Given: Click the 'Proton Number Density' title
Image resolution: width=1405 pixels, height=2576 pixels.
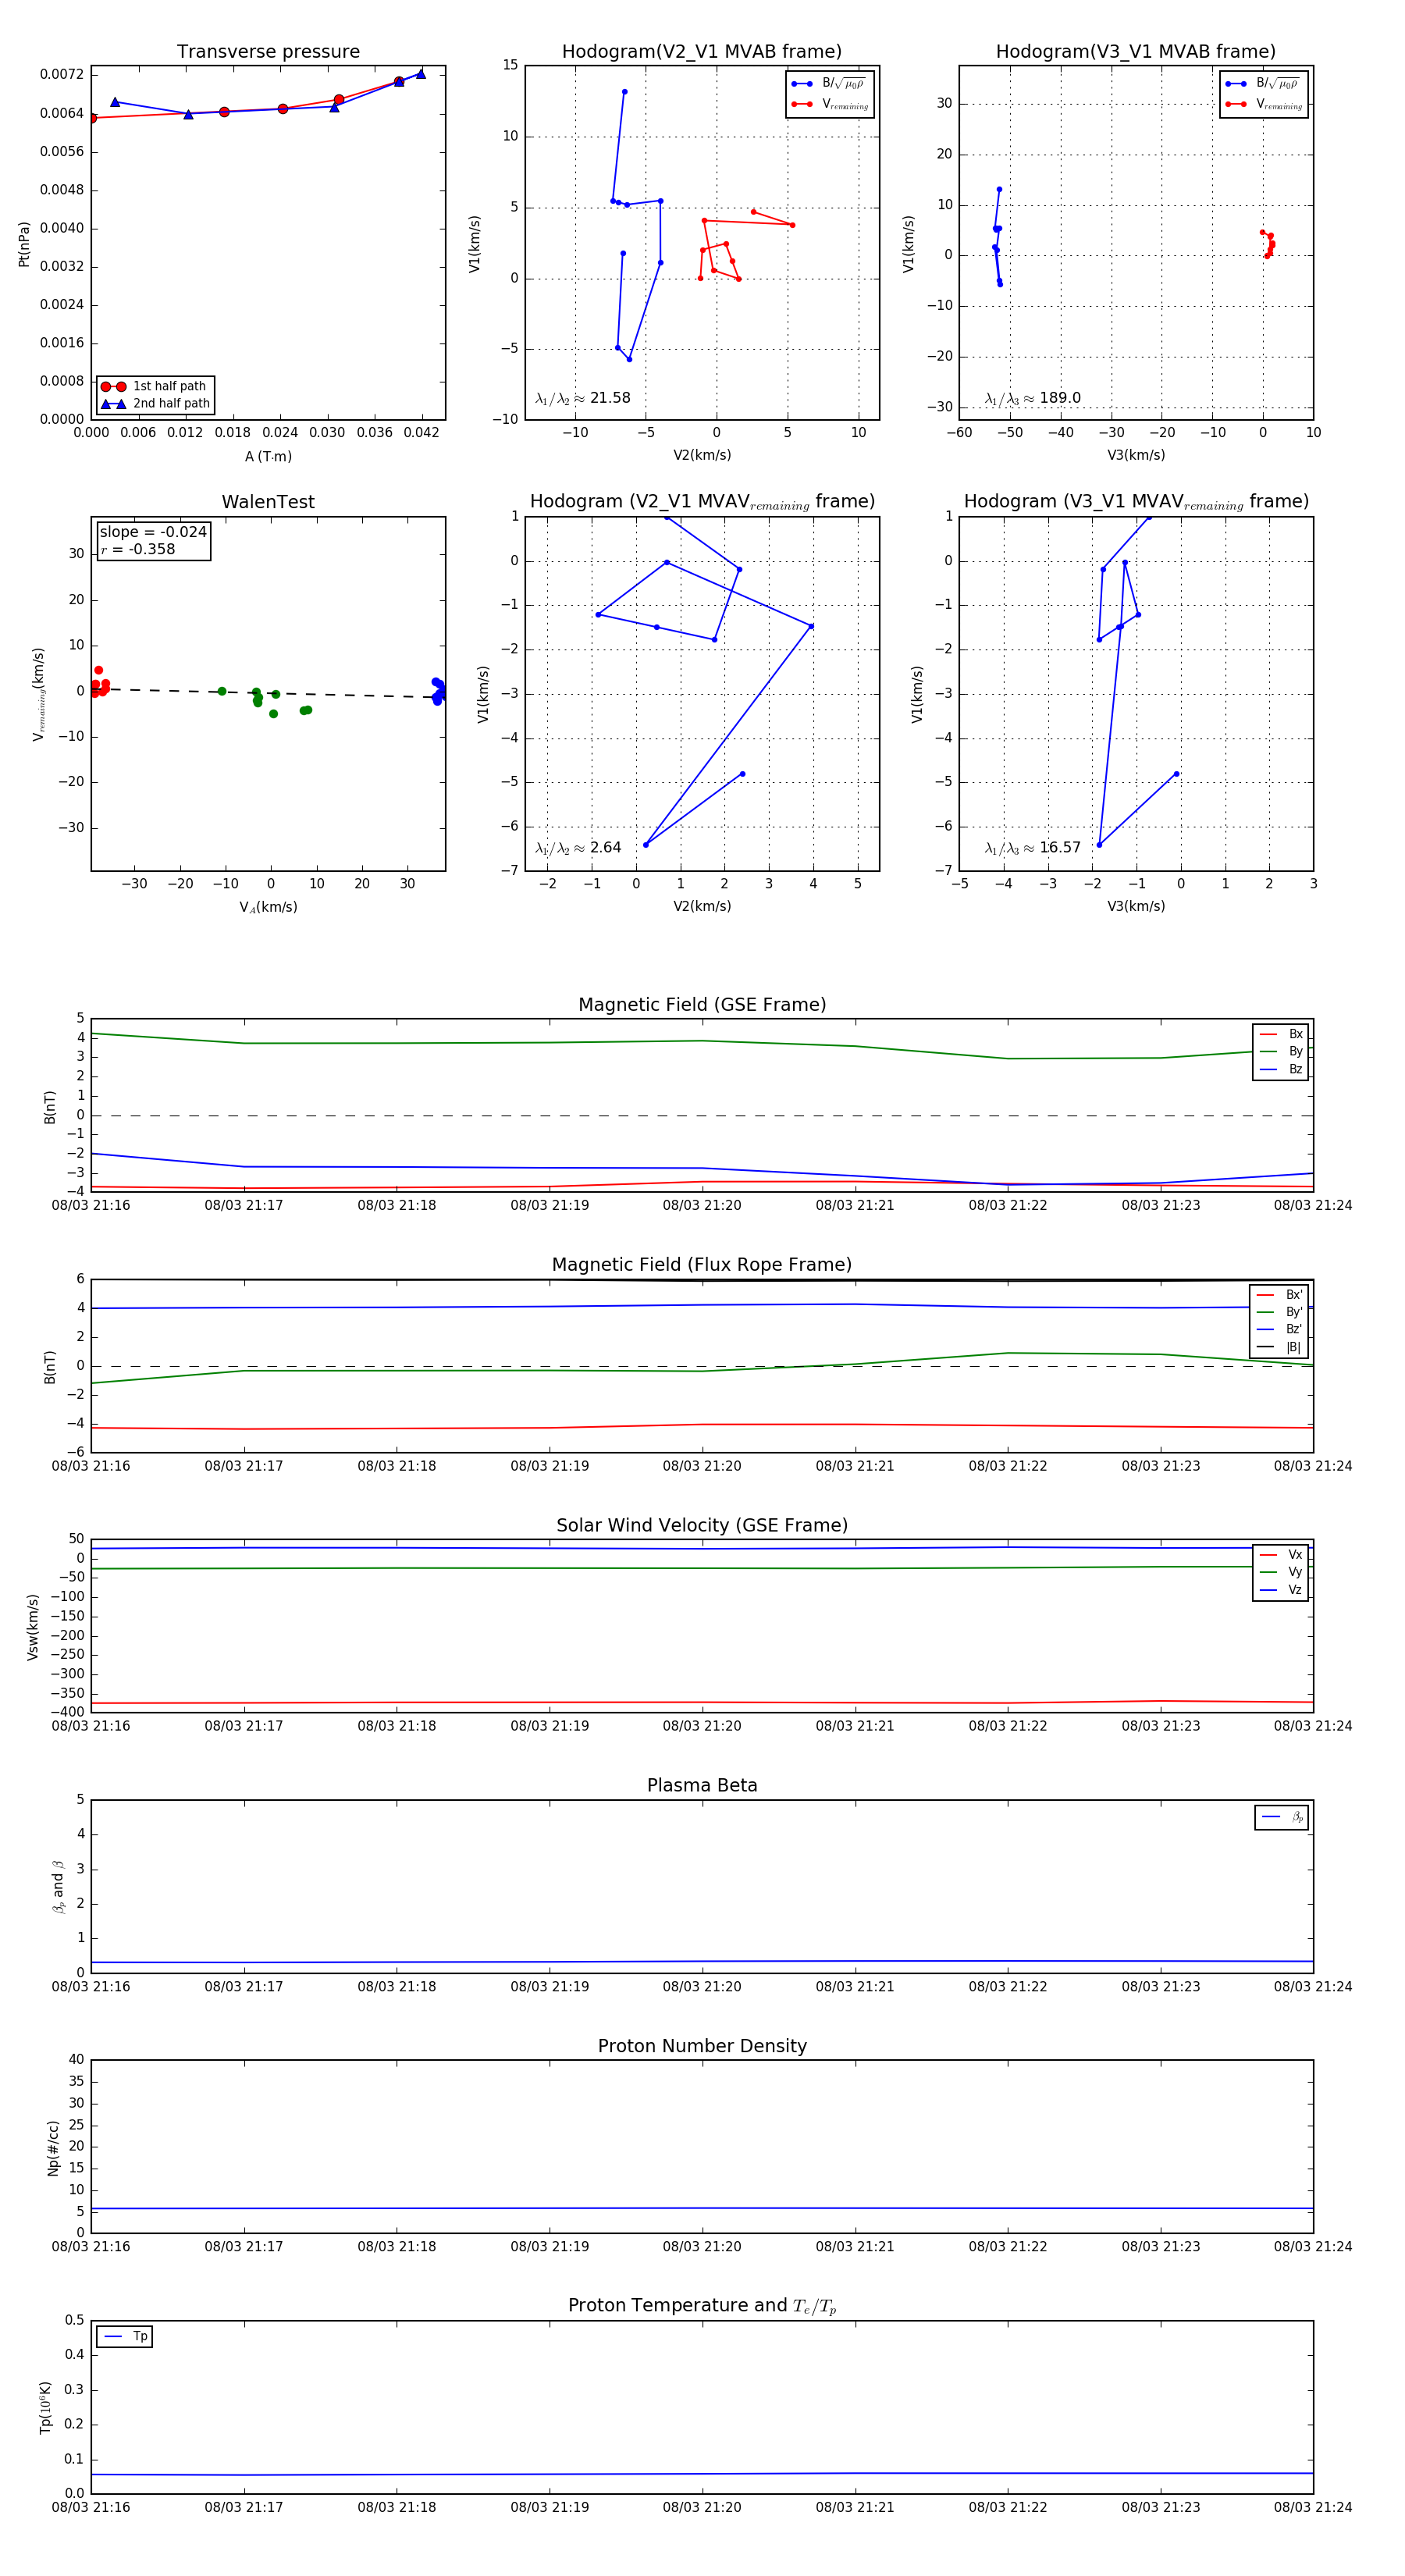Looking at the screenshot, I should [702, 2046].
